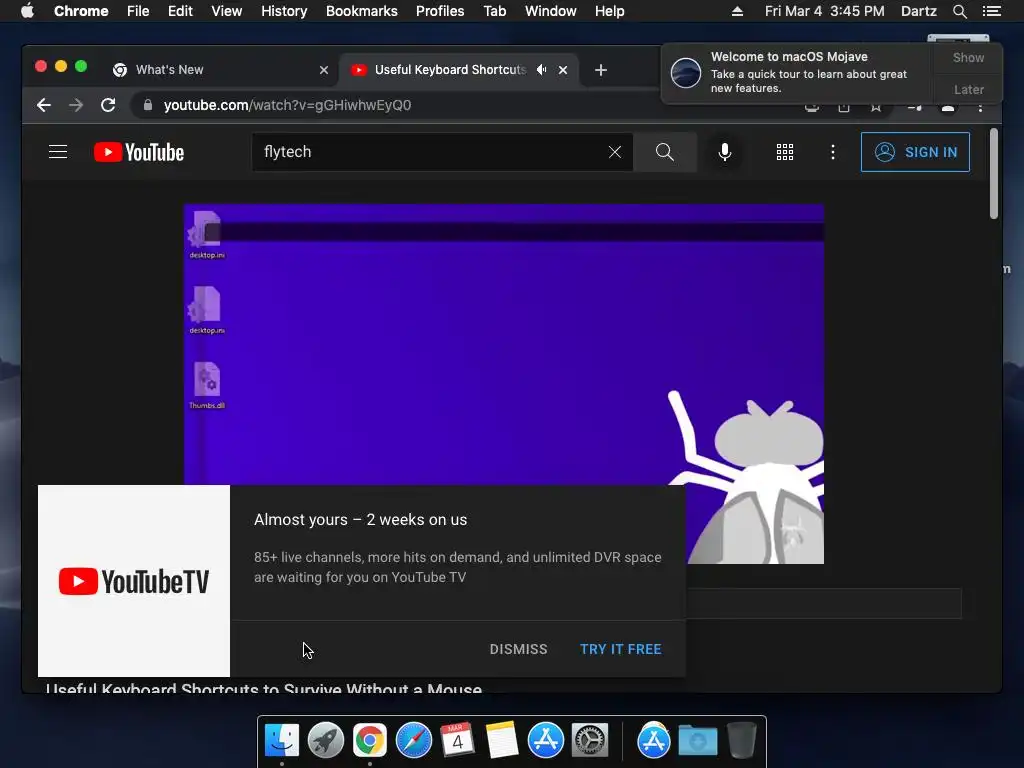This screenshot has width=1024, height=768.
Task: Close the Useful Keyboard Shortcuts tab
Action: 563,70
